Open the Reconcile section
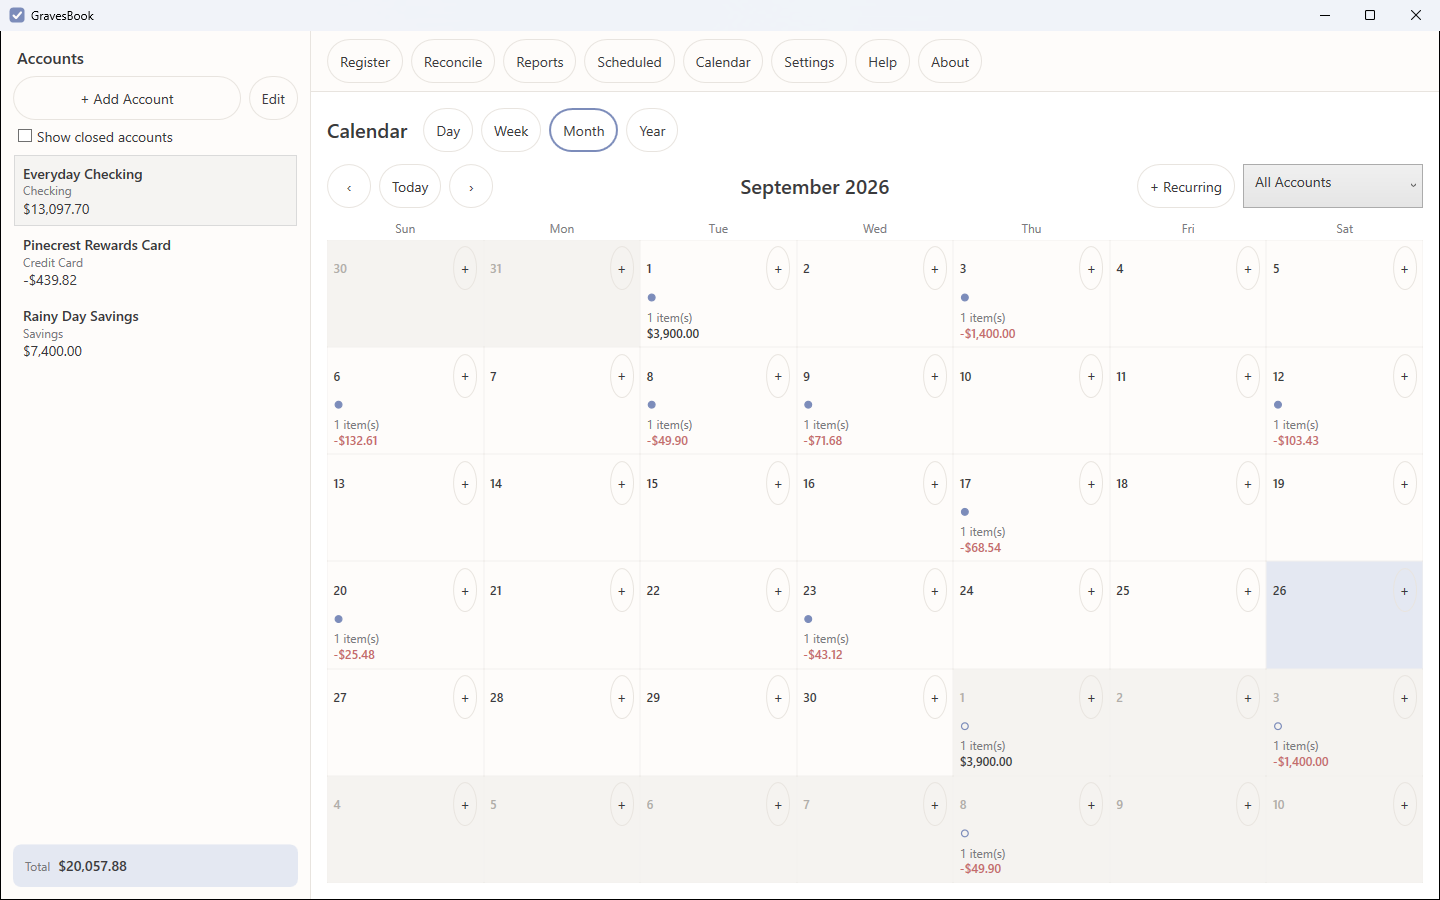The width and height of the screenshot is (1440, 900). (x=453, y=62)
